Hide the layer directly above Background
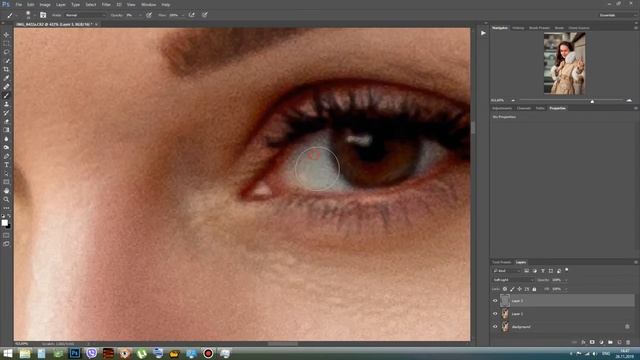 tap(495, 313)
